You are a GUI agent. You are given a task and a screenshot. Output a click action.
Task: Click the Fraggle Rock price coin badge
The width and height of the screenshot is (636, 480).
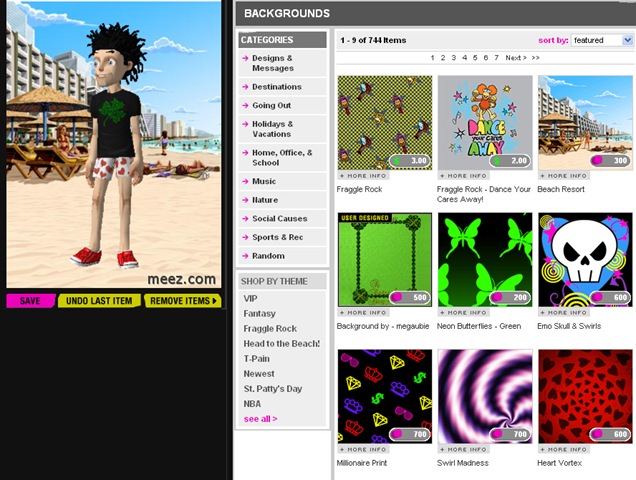410,160
